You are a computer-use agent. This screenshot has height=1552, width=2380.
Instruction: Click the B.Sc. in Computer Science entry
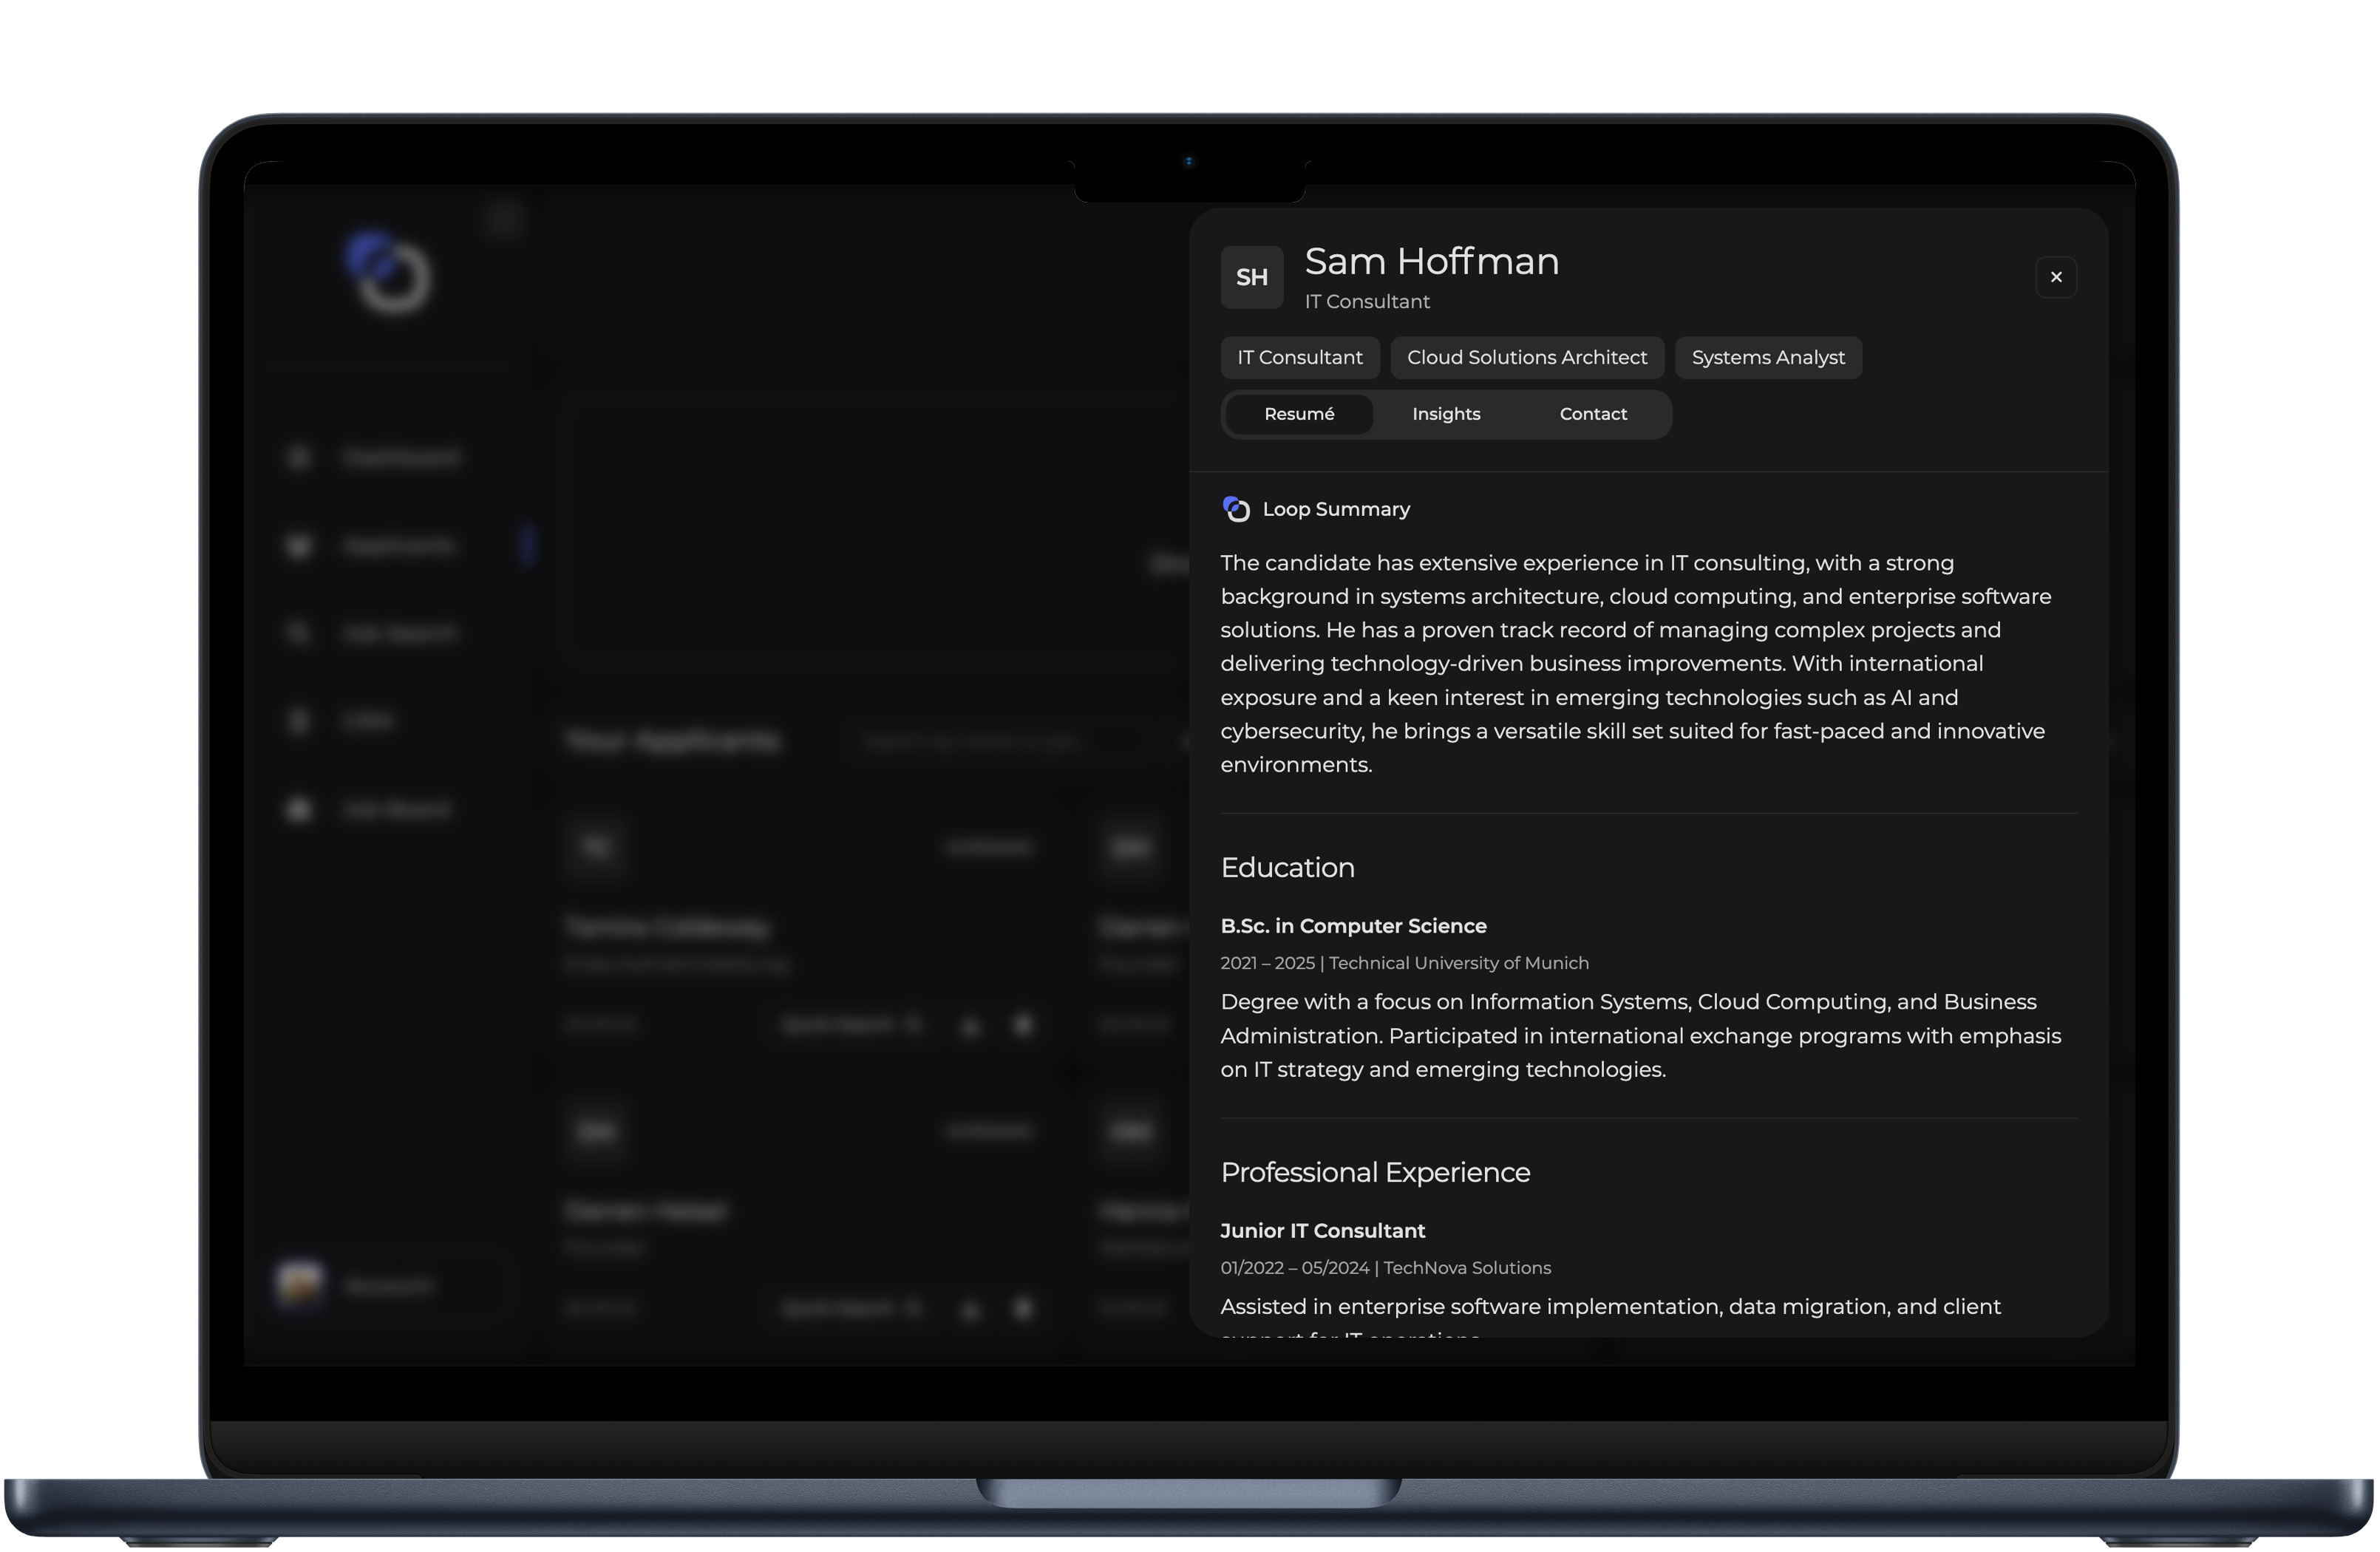click(1352, 926)
